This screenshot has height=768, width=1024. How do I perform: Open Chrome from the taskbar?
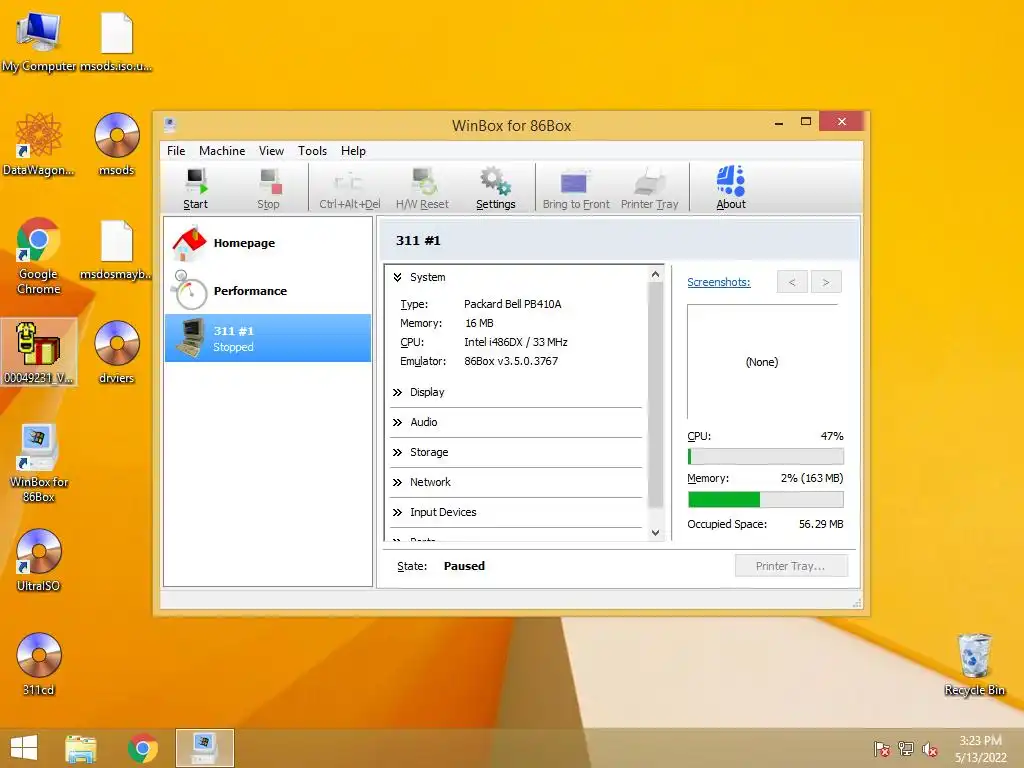coord(142,748)
